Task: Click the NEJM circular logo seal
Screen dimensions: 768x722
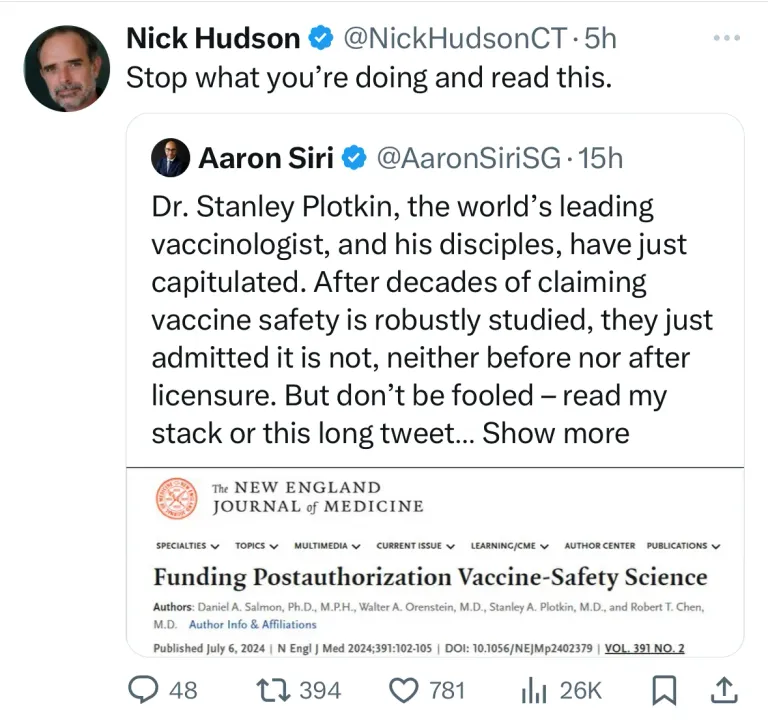Action: (177, 497)
